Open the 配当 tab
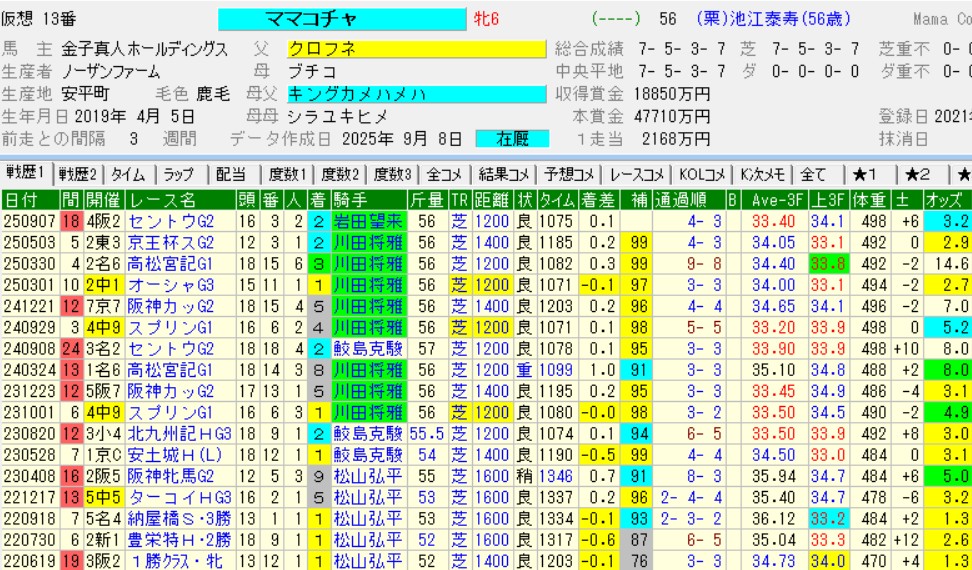Image resolution: width=972 pixels, height=570 pixels. (231, 173)
